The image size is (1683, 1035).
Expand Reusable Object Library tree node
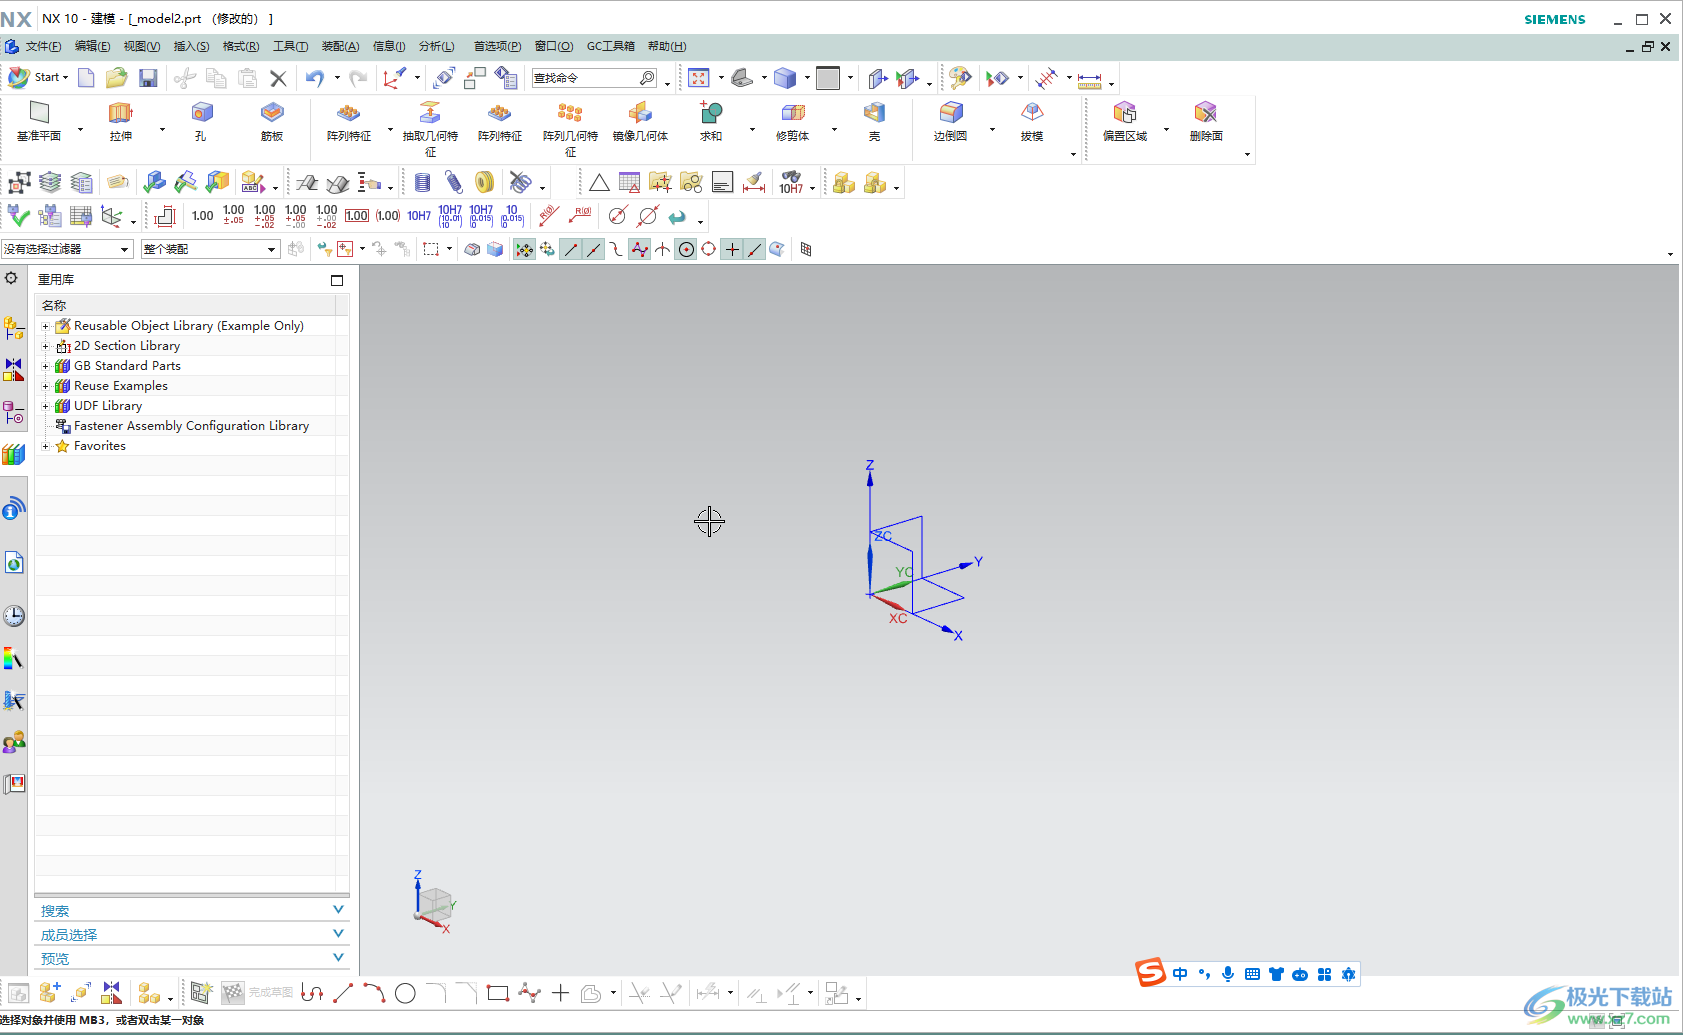click(45, 326)
